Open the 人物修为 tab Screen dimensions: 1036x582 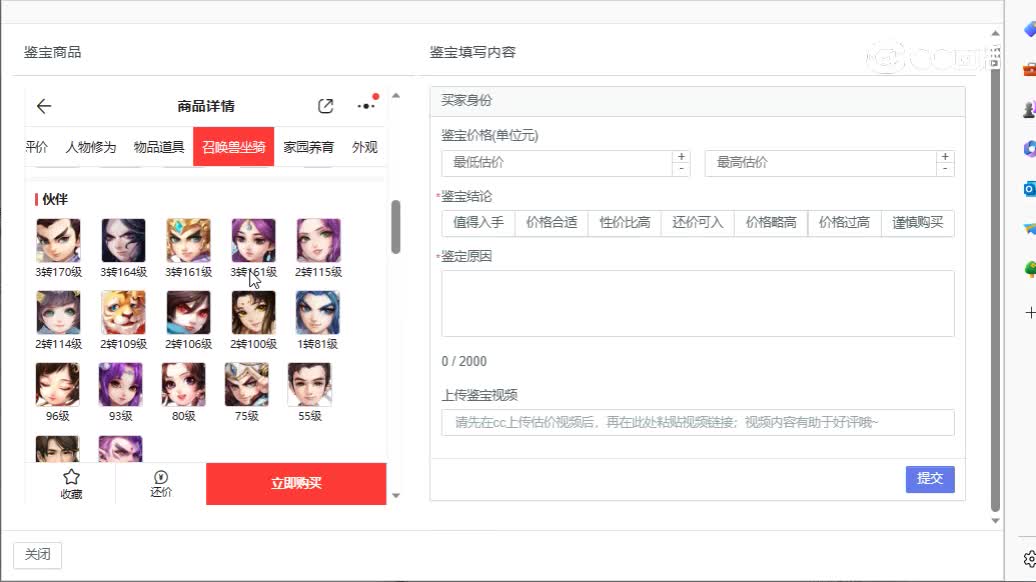click(x=91, y=147)
